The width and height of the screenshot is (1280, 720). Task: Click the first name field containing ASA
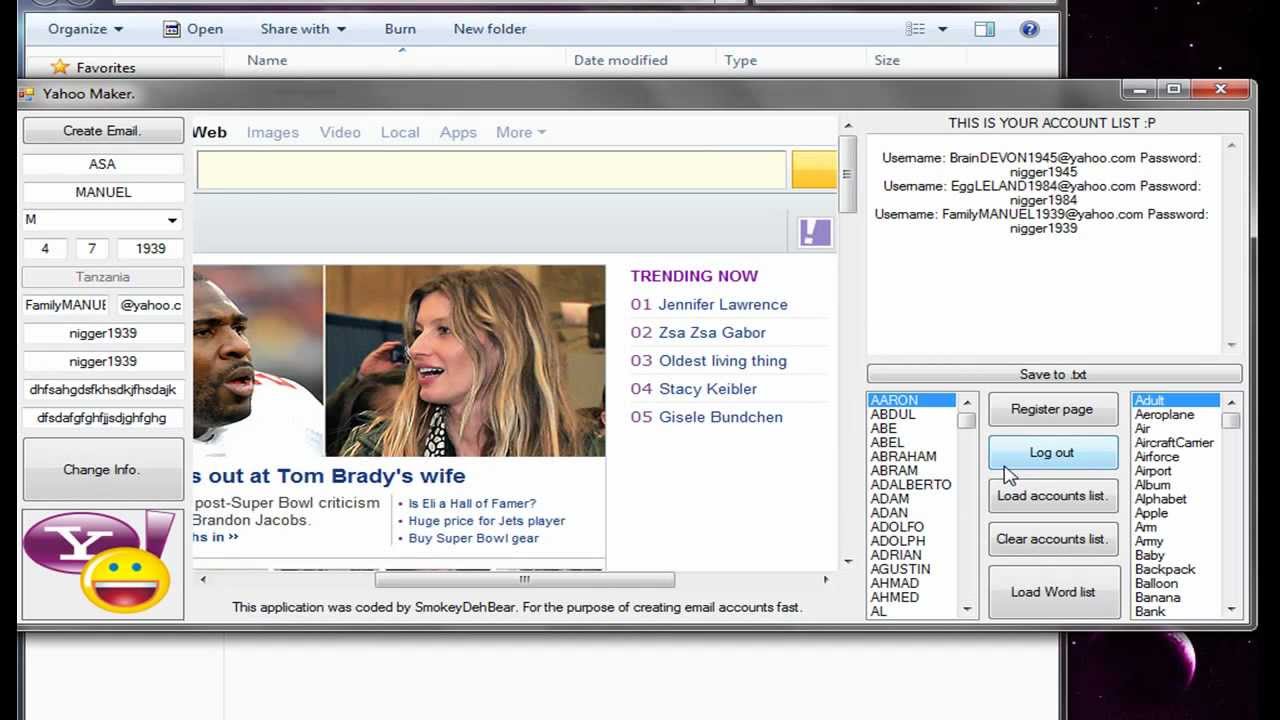102,164
